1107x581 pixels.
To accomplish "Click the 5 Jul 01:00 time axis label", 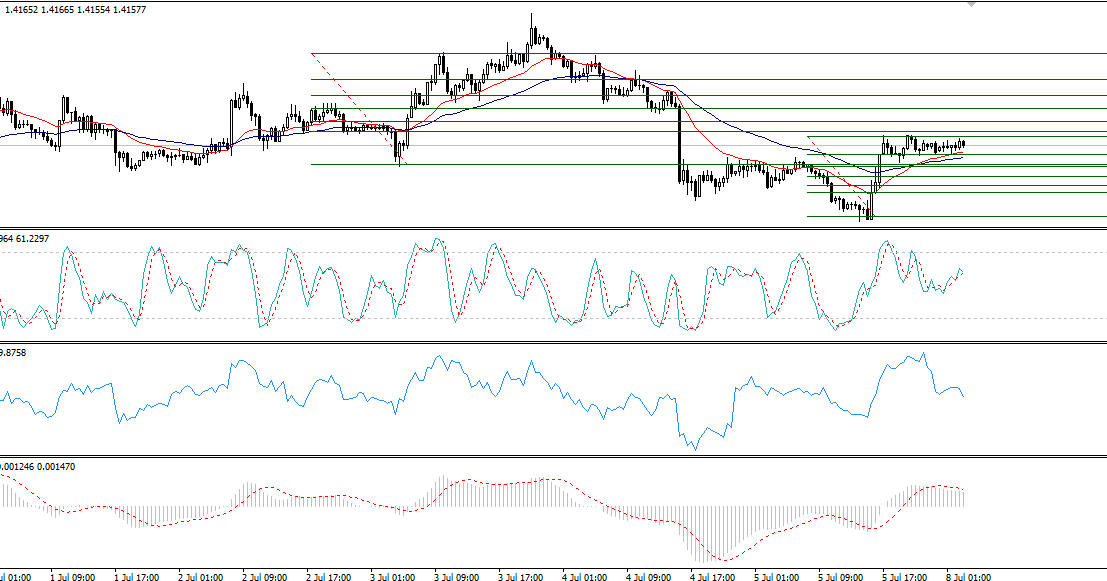I will pyautogui.click(x=777, y=577).
